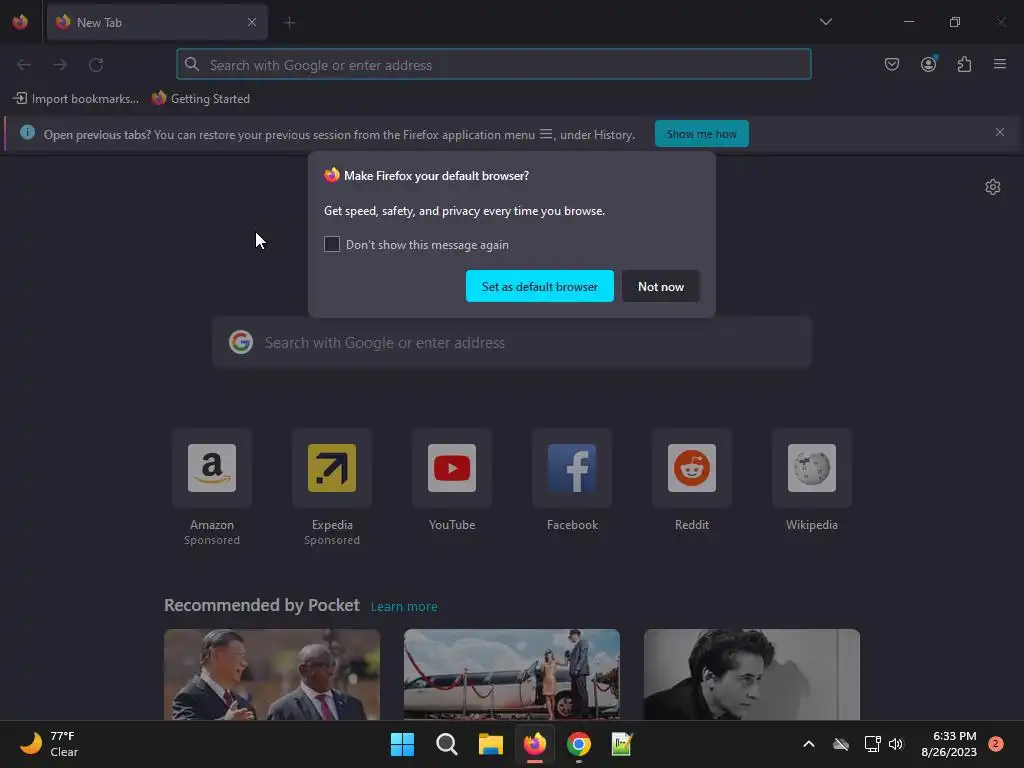Open the volume speaker tray icon

[x=896, y=744]
